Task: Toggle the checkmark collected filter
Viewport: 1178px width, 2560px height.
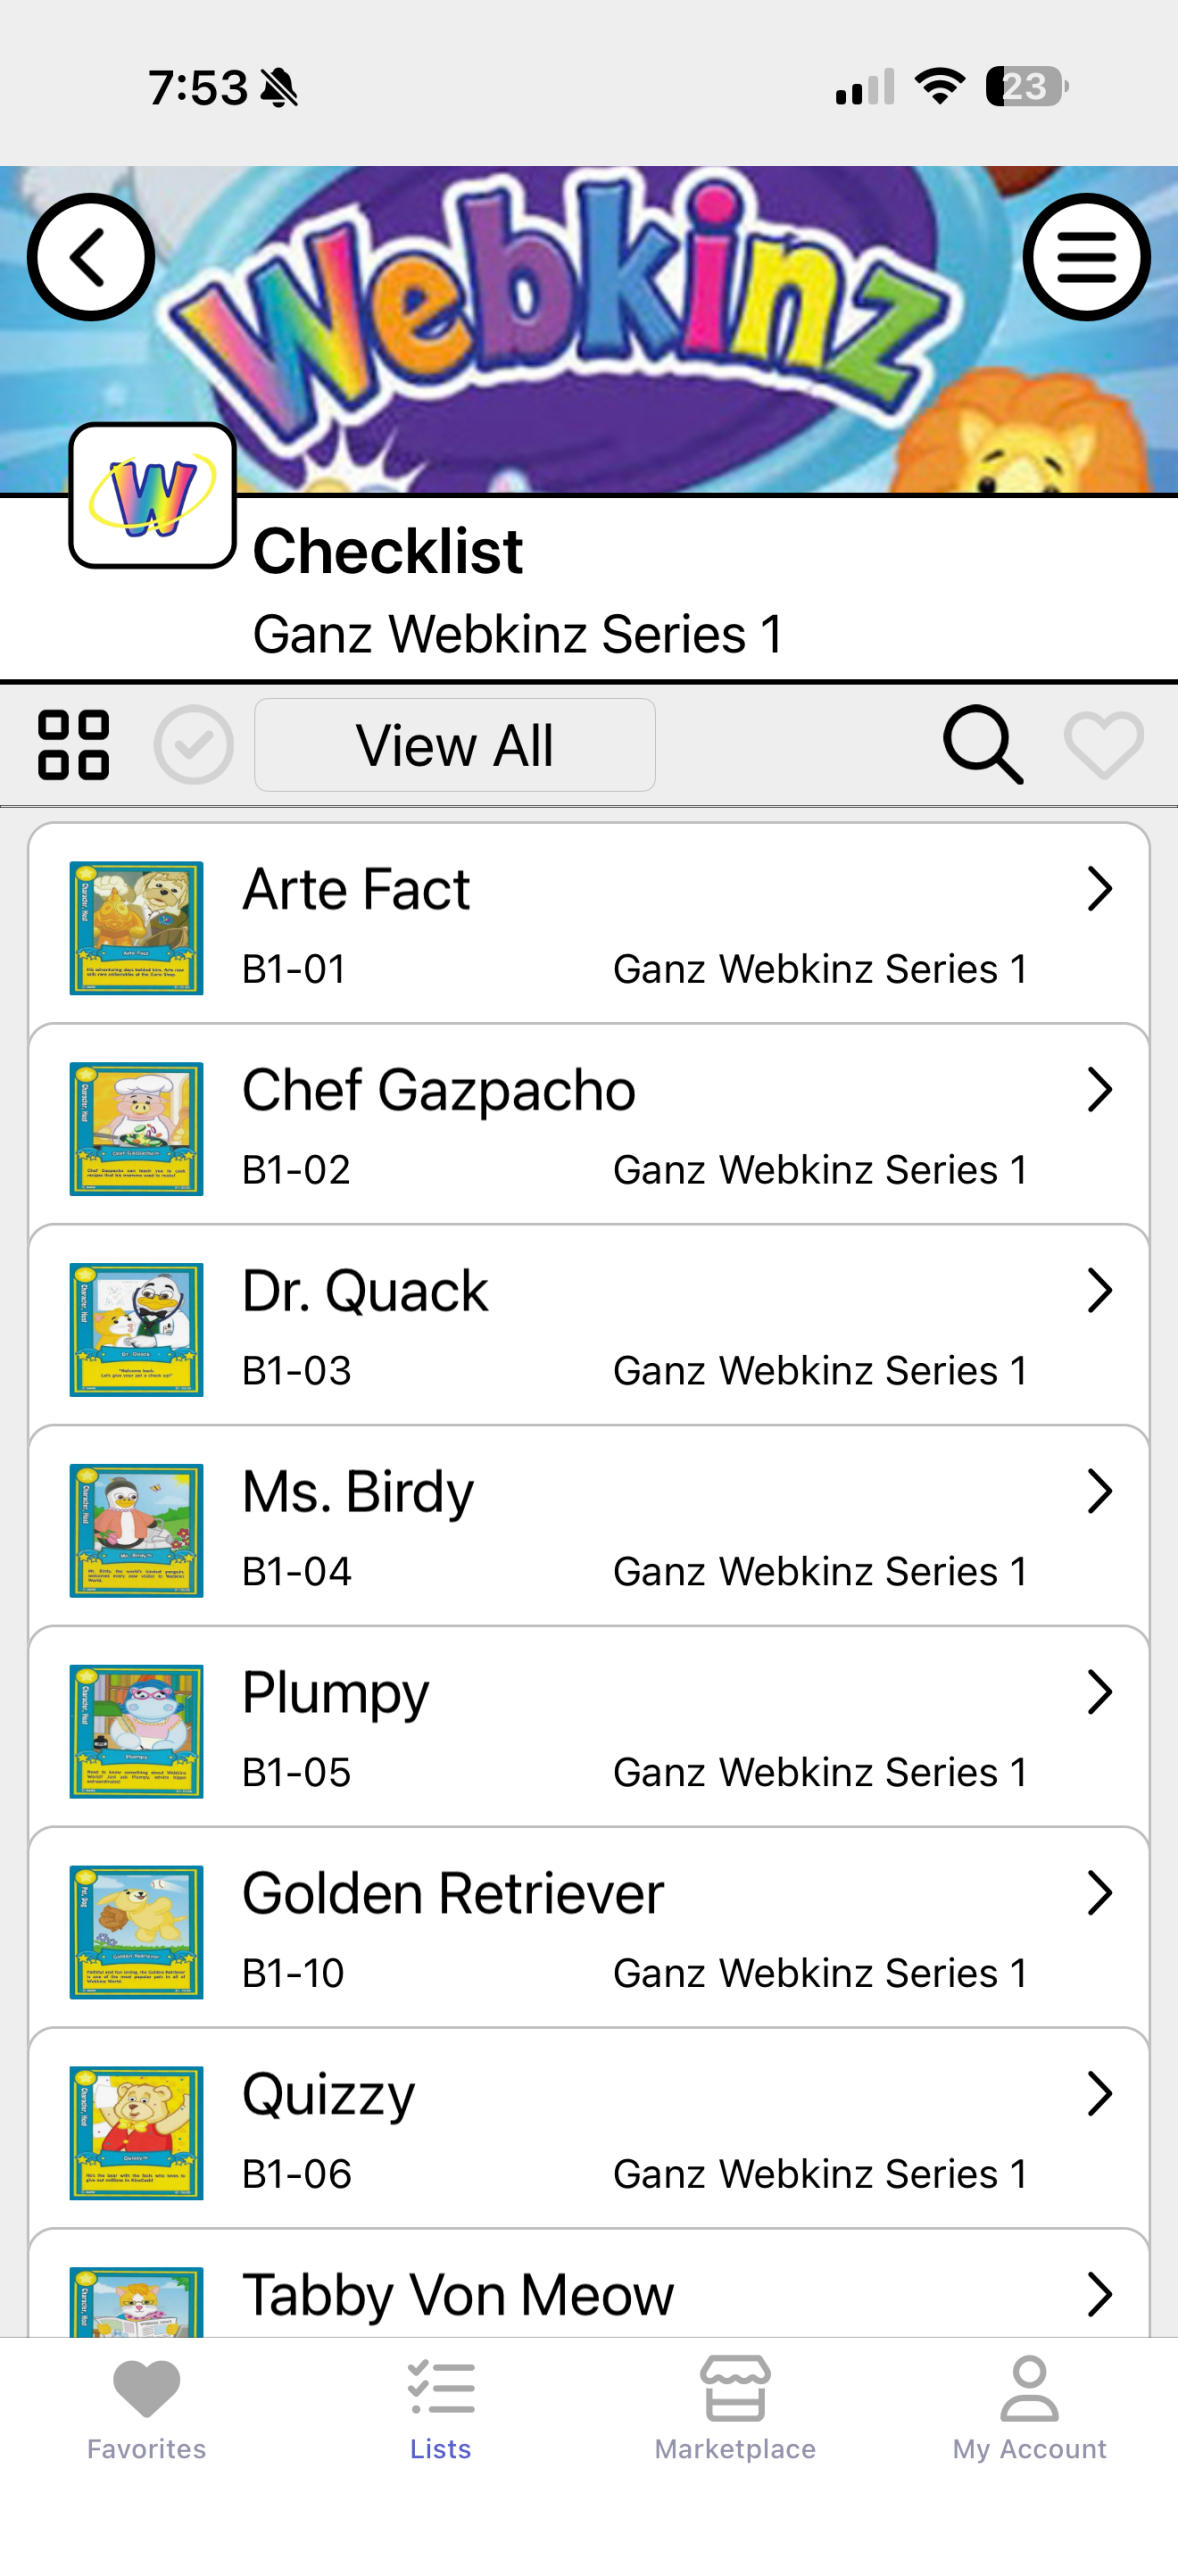Action: coord(193,745)
